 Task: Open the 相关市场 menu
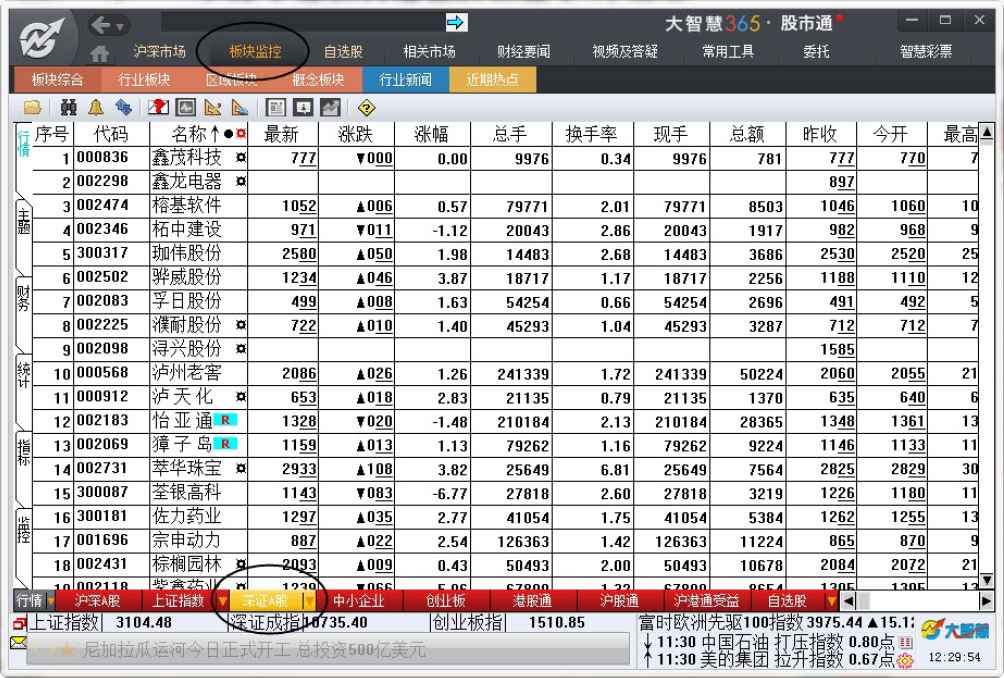[429, 51]
